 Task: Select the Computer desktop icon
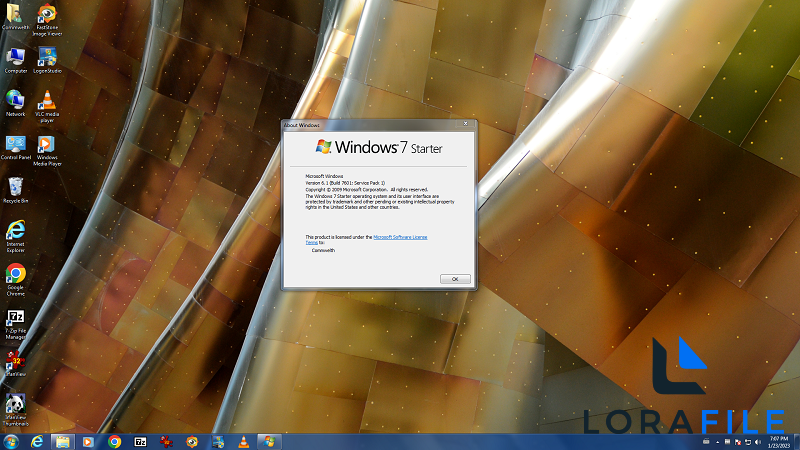(x=15, y=60)
